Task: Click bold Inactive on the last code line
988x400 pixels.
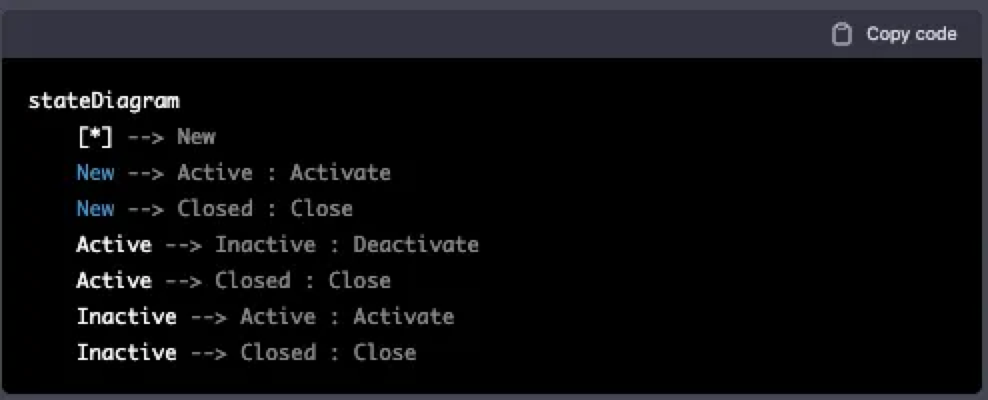Action: click(x=127, y=352)
